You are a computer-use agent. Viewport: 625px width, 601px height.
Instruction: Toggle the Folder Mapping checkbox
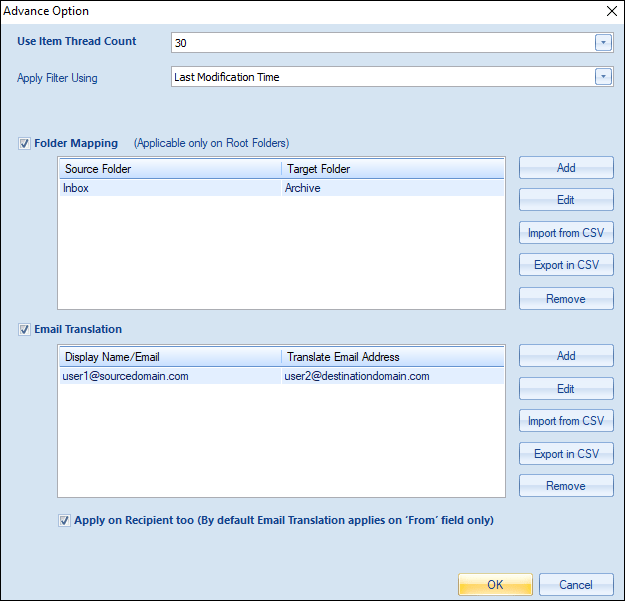[x=24, y=143]
